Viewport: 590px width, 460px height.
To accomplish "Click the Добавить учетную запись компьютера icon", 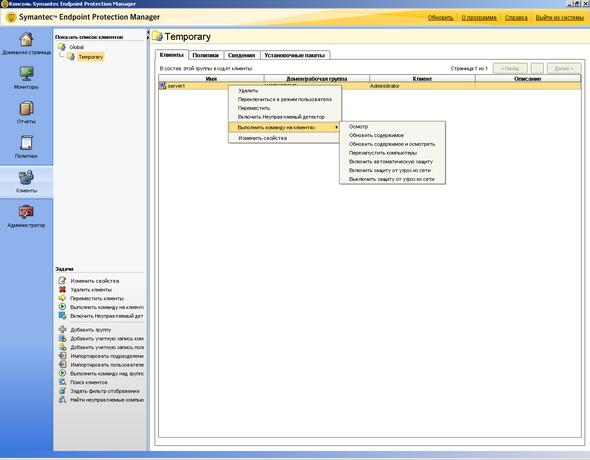I will pos(62,338).
